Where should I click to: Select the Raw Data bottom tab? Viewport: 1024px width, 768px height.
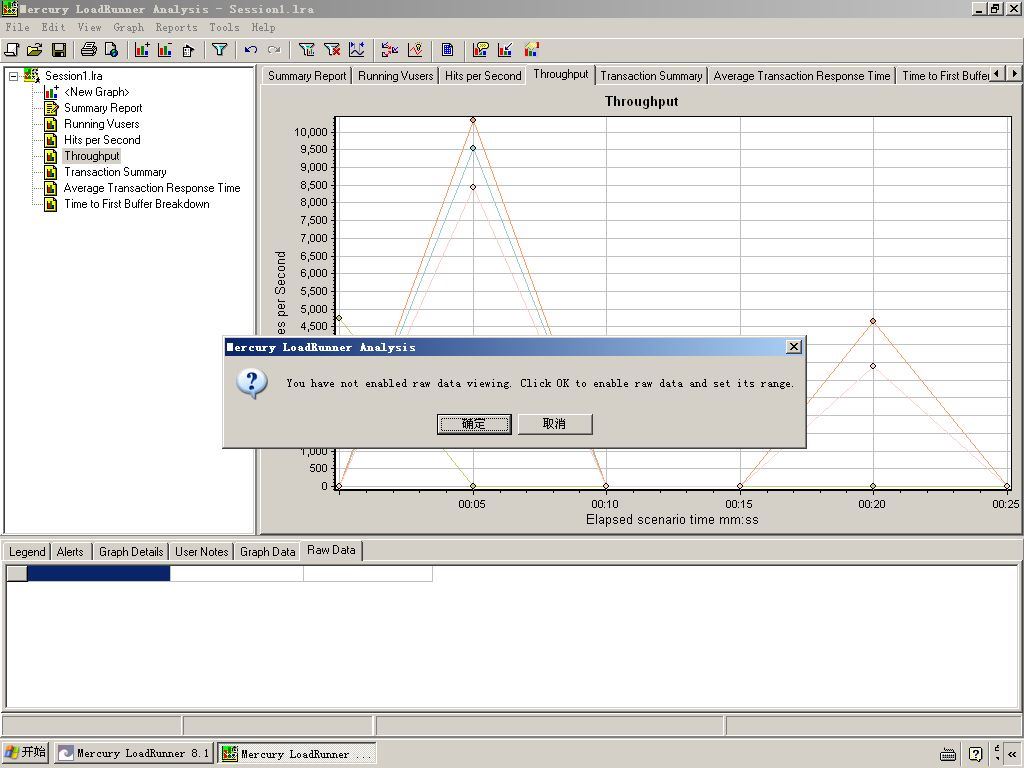tap(331, 551)
